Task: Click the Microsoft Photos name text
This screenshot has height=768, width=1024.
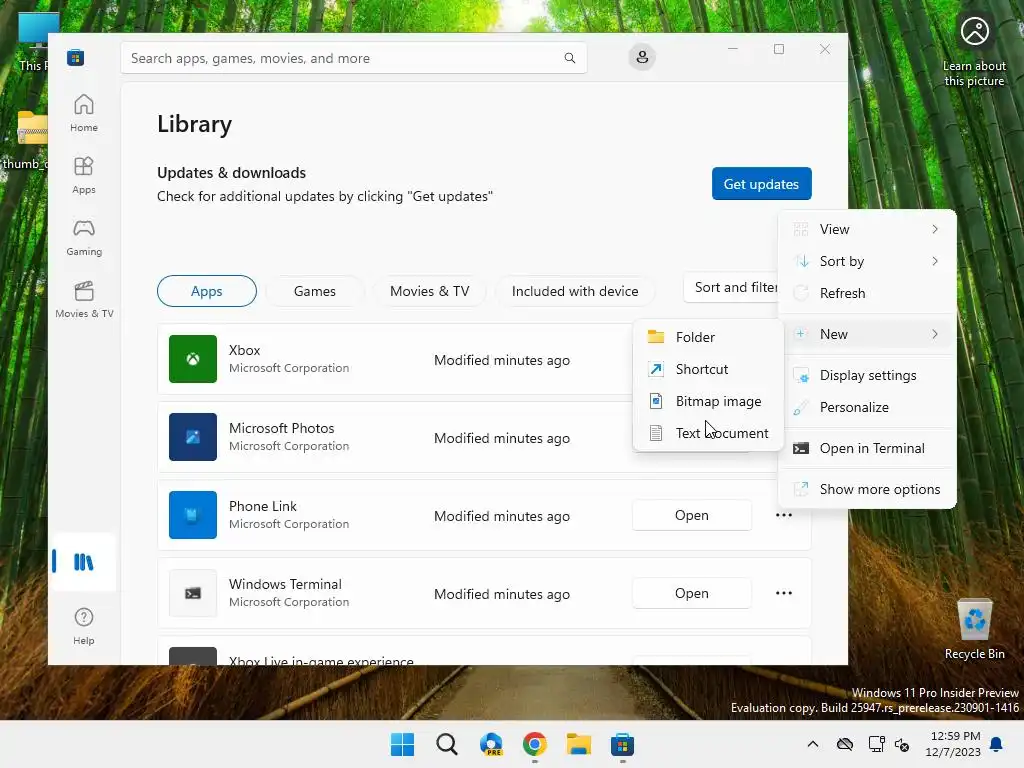Action: tap(281, 428)
